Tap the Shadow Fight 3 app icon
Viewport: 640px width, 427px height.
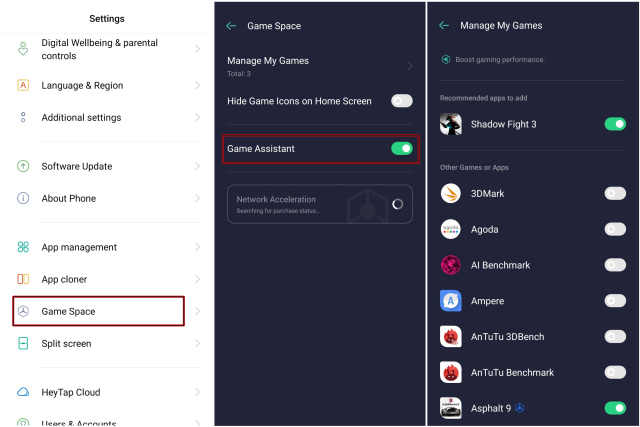[451, 124]
